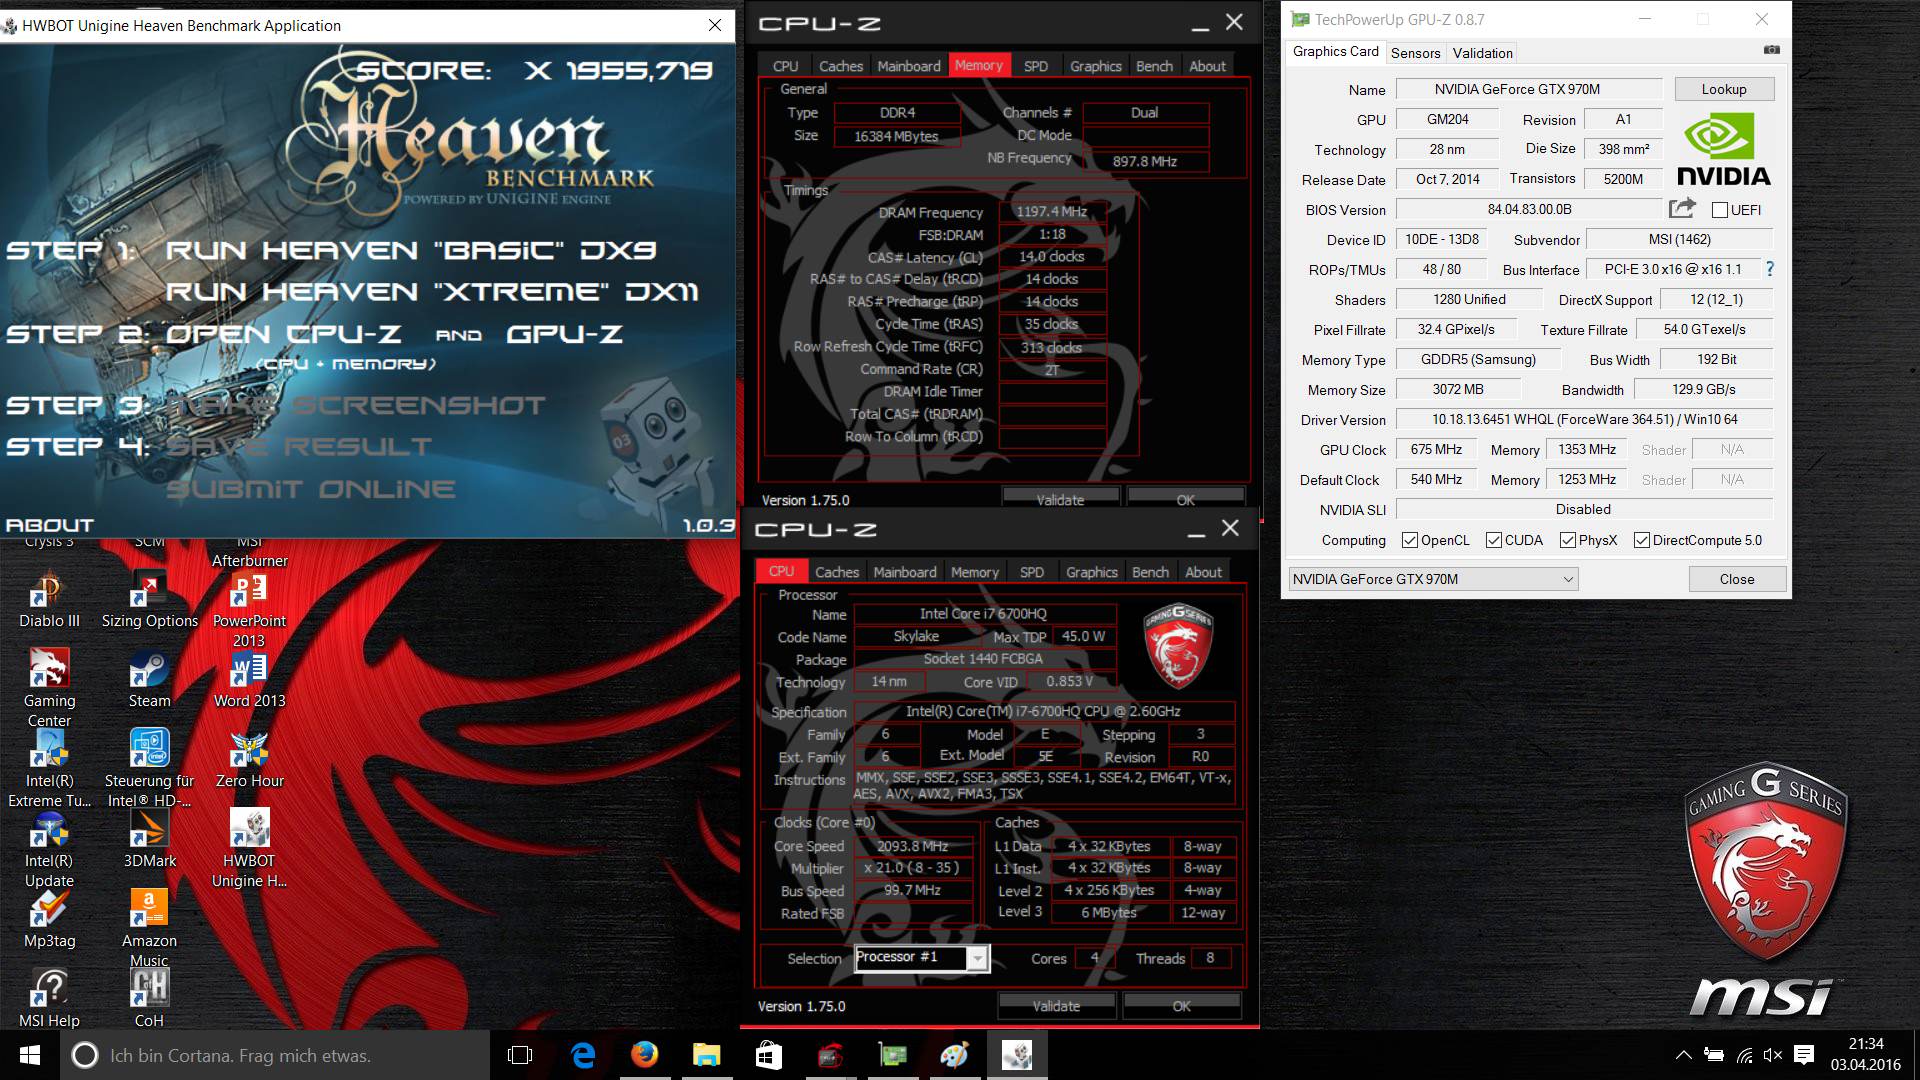Switch to the Sensors tab in GPU-Z
This screenshot has height=1080, width=1920.
click(x=1415, y=53)
